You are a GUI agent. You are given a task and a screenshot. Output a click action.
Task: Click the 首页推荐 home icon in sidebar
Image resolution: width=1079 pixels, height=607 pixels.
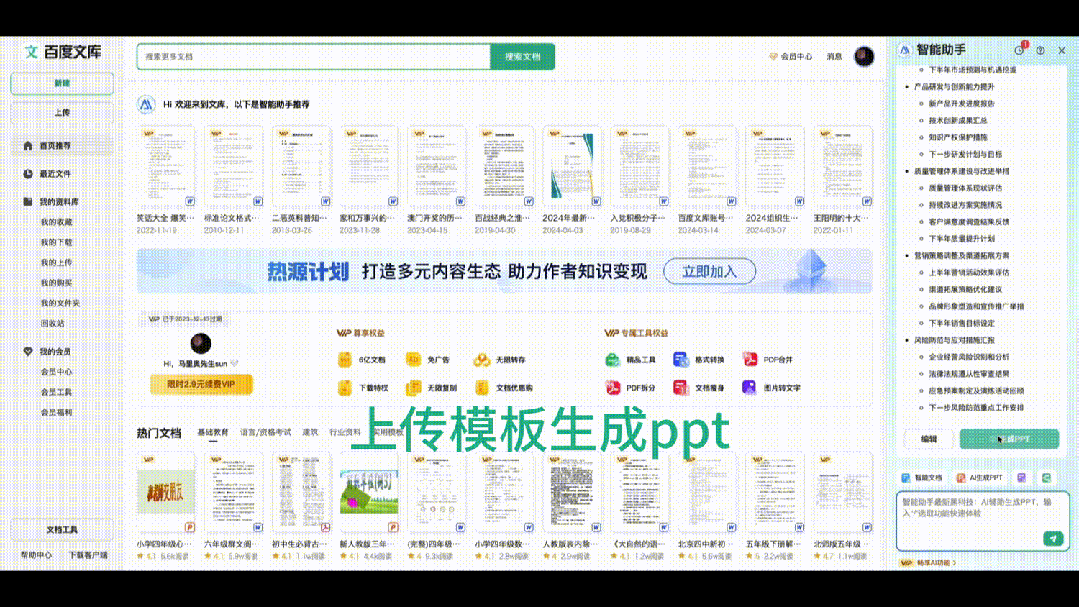coord(28,146)
